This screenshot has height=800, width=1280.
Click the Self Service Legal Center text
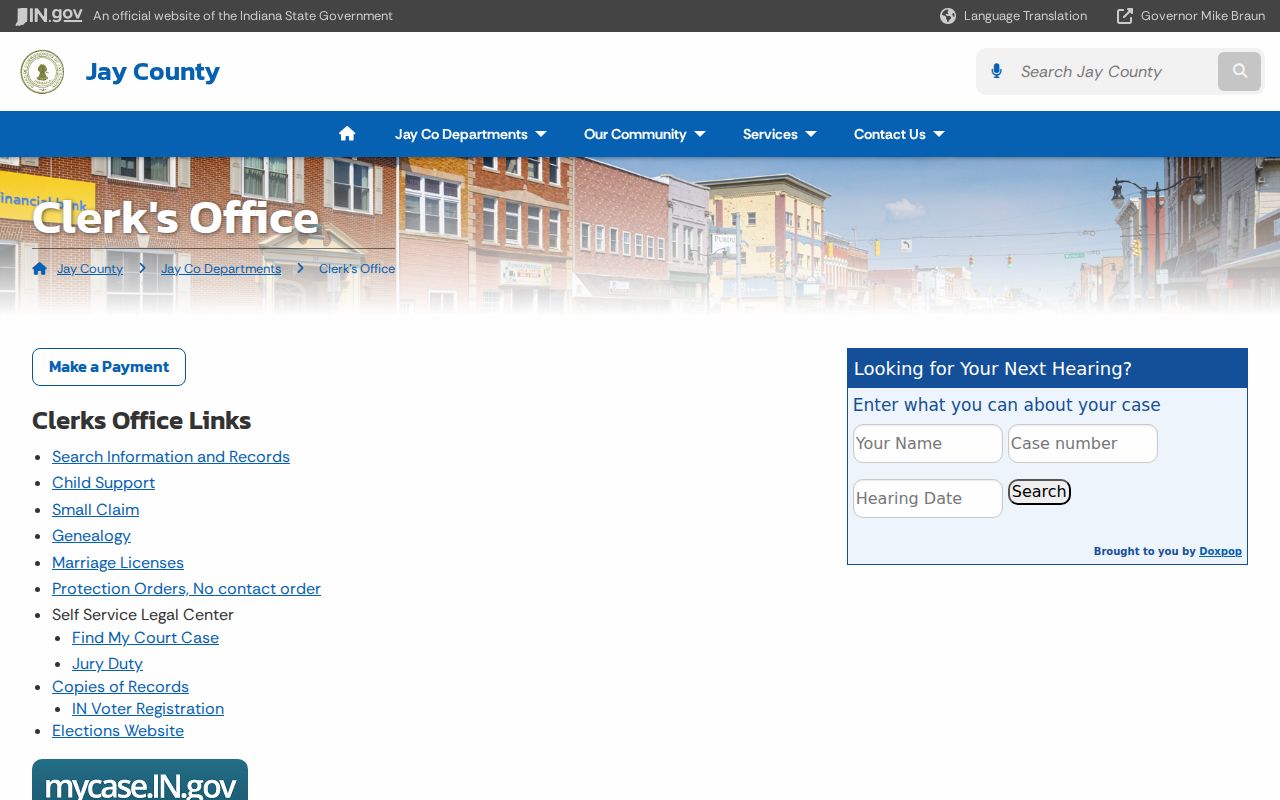(x=143, y=615)
